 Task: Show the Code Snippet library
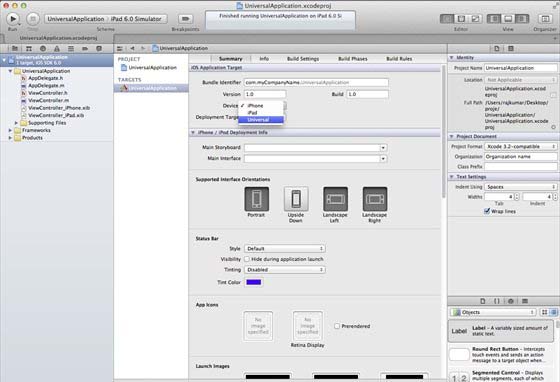tap(497, 301)
